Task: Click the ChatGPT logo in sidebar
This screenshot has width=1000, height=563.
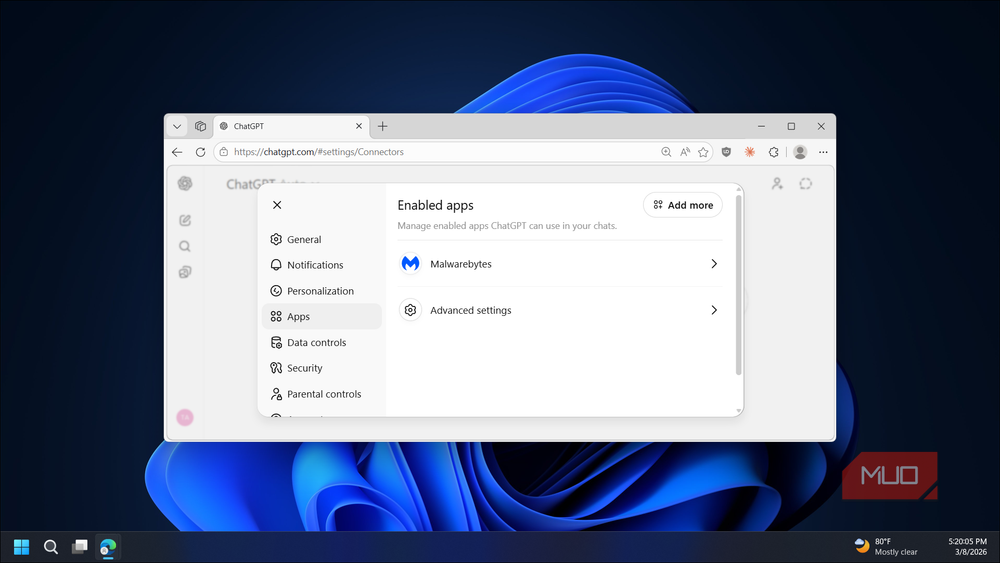Action: 185,184
